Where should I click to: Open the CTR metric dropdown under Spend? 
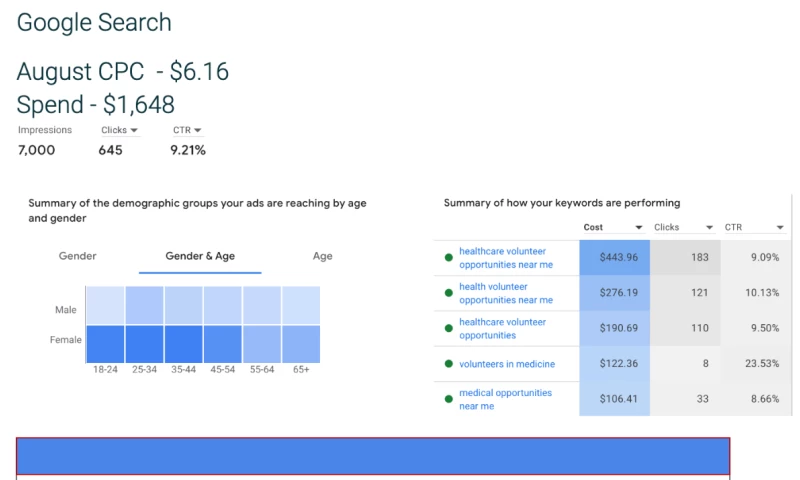197,130
